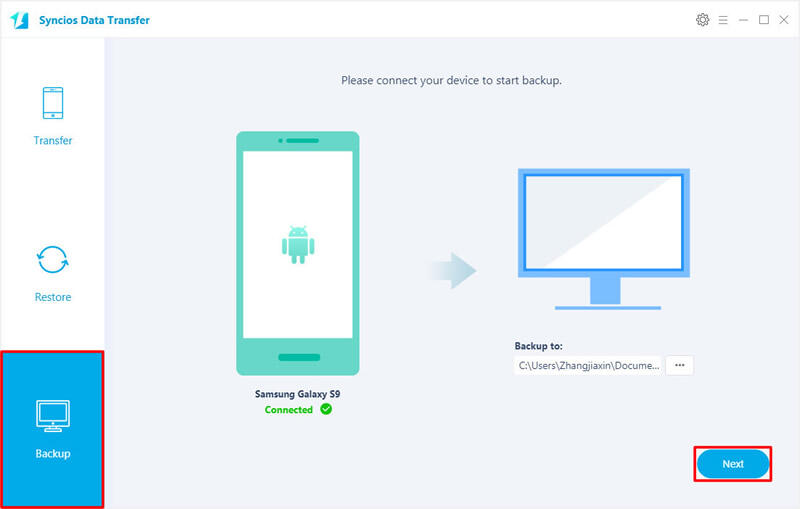Maximize the Syncios window
800x509 pixels.
pyautogui.click(x=764, y=20)
